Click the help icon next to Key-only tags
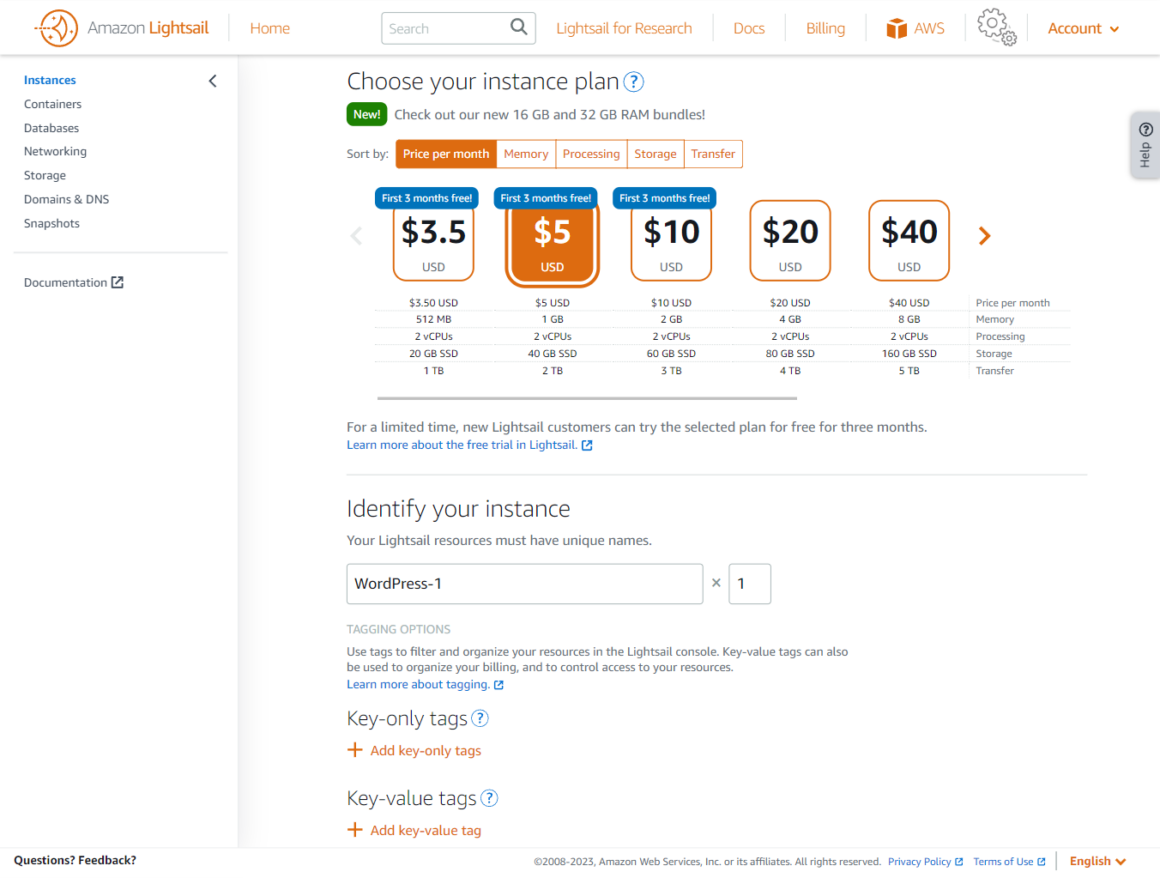Image resolution: width=1160 pixels, height=878 pixels. (479, 718)
